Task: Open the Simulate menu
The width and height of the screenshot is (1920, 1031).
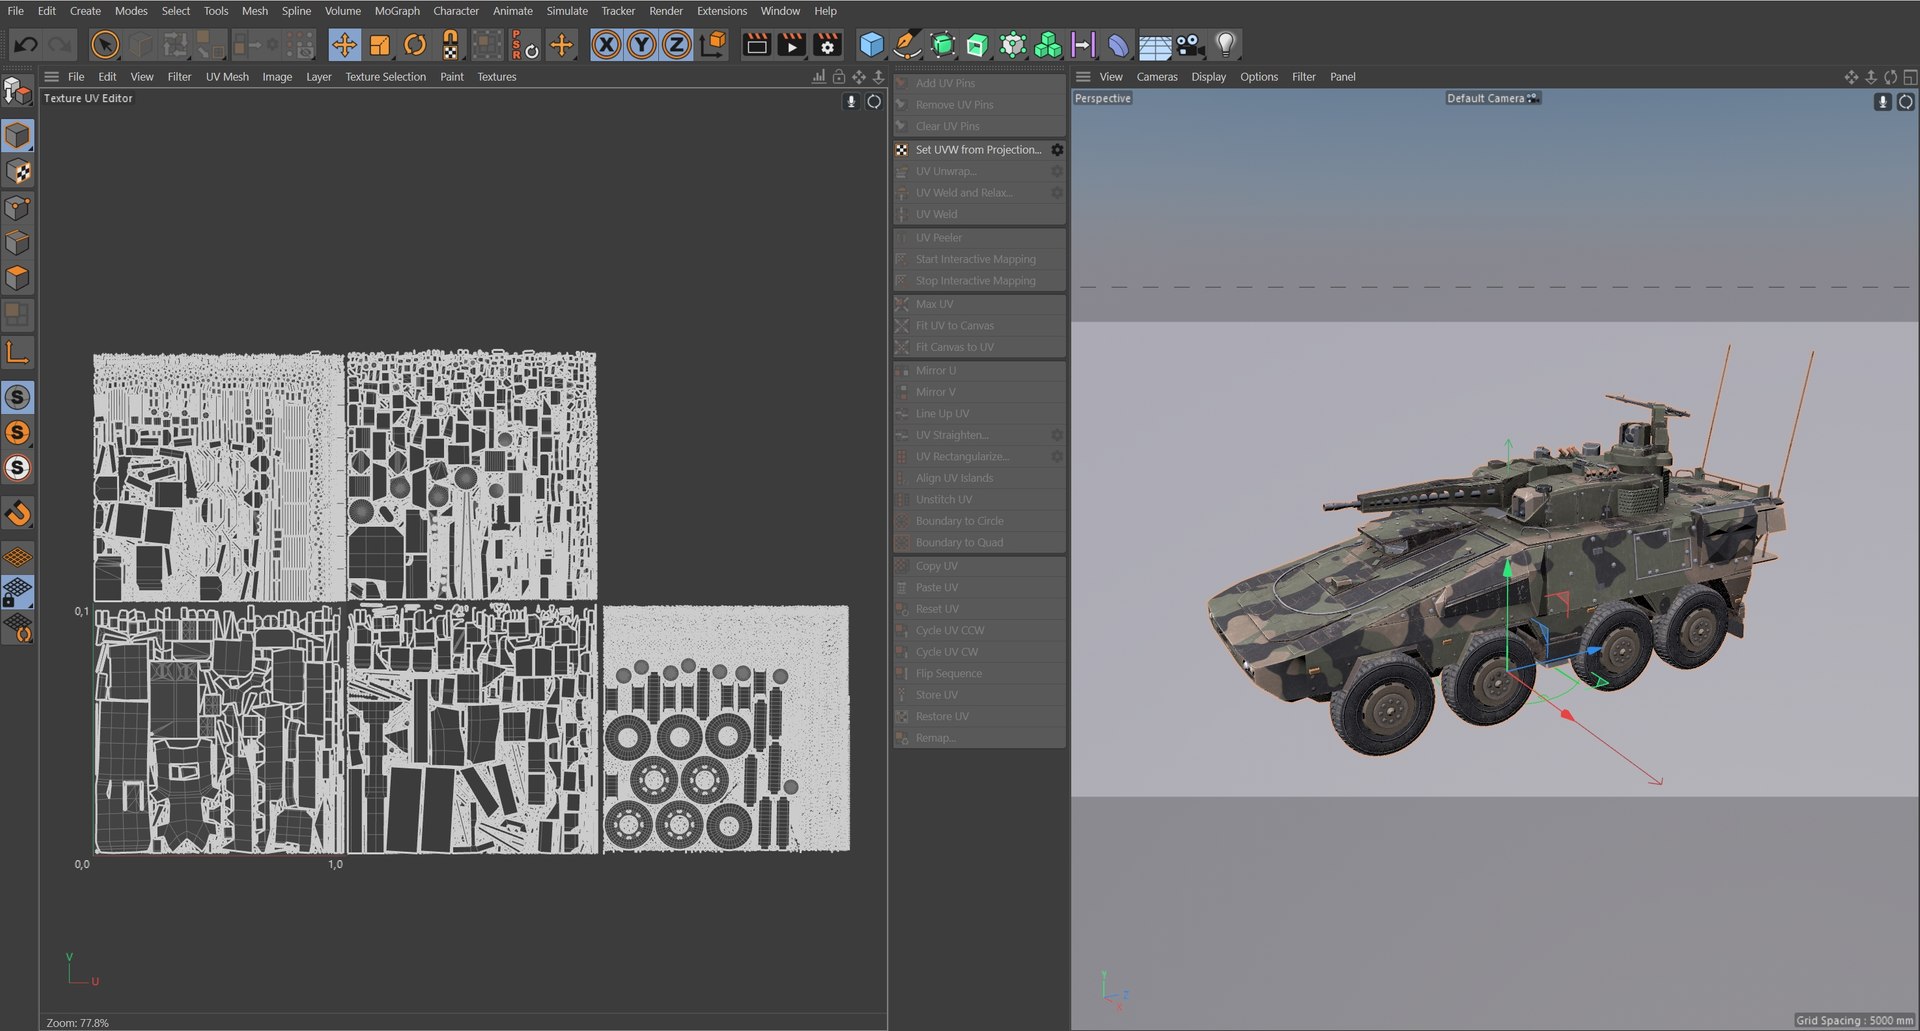Action: [x=567, y=11]
